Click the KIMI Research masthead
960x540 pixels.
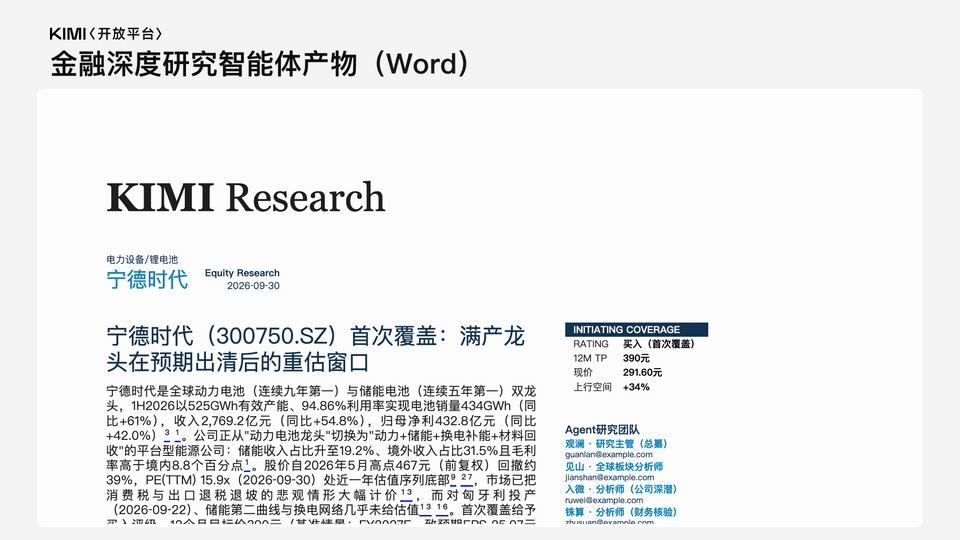[246, 197]
